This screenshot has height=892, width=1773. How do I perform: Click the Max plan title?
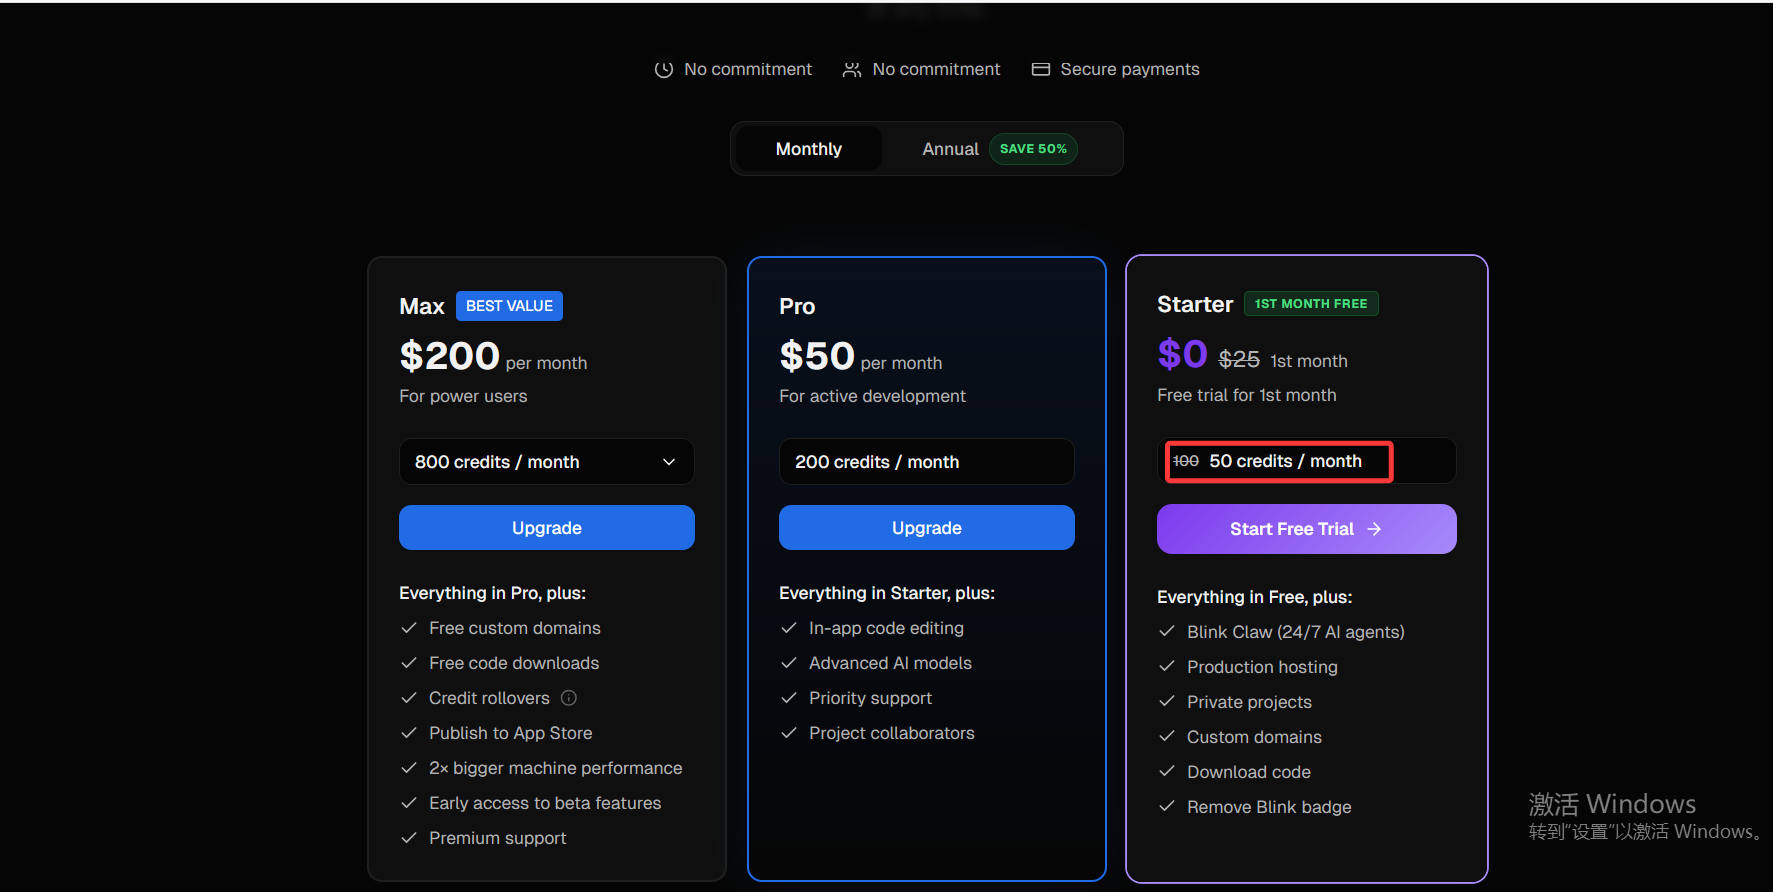[421, 306]
